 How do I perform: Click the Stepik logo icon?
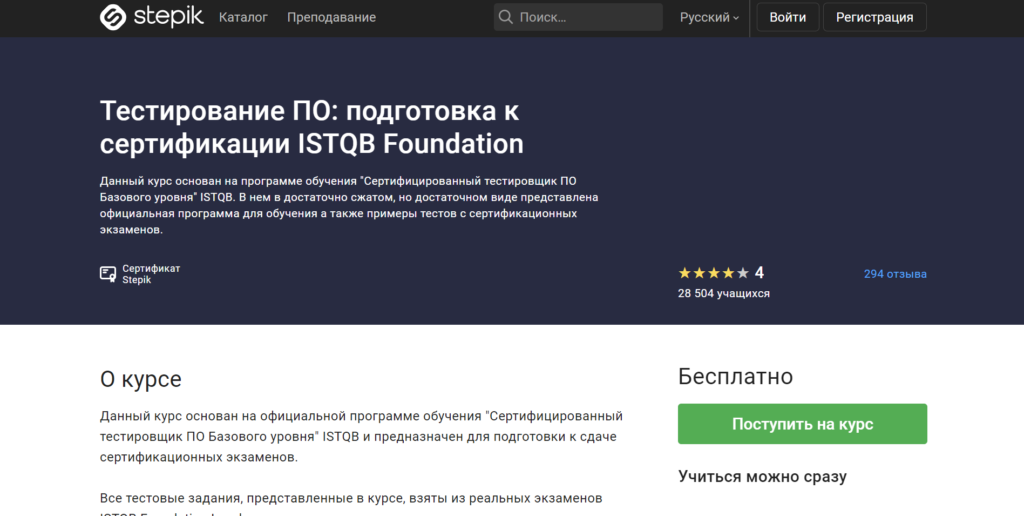click(x=112, y=17)
